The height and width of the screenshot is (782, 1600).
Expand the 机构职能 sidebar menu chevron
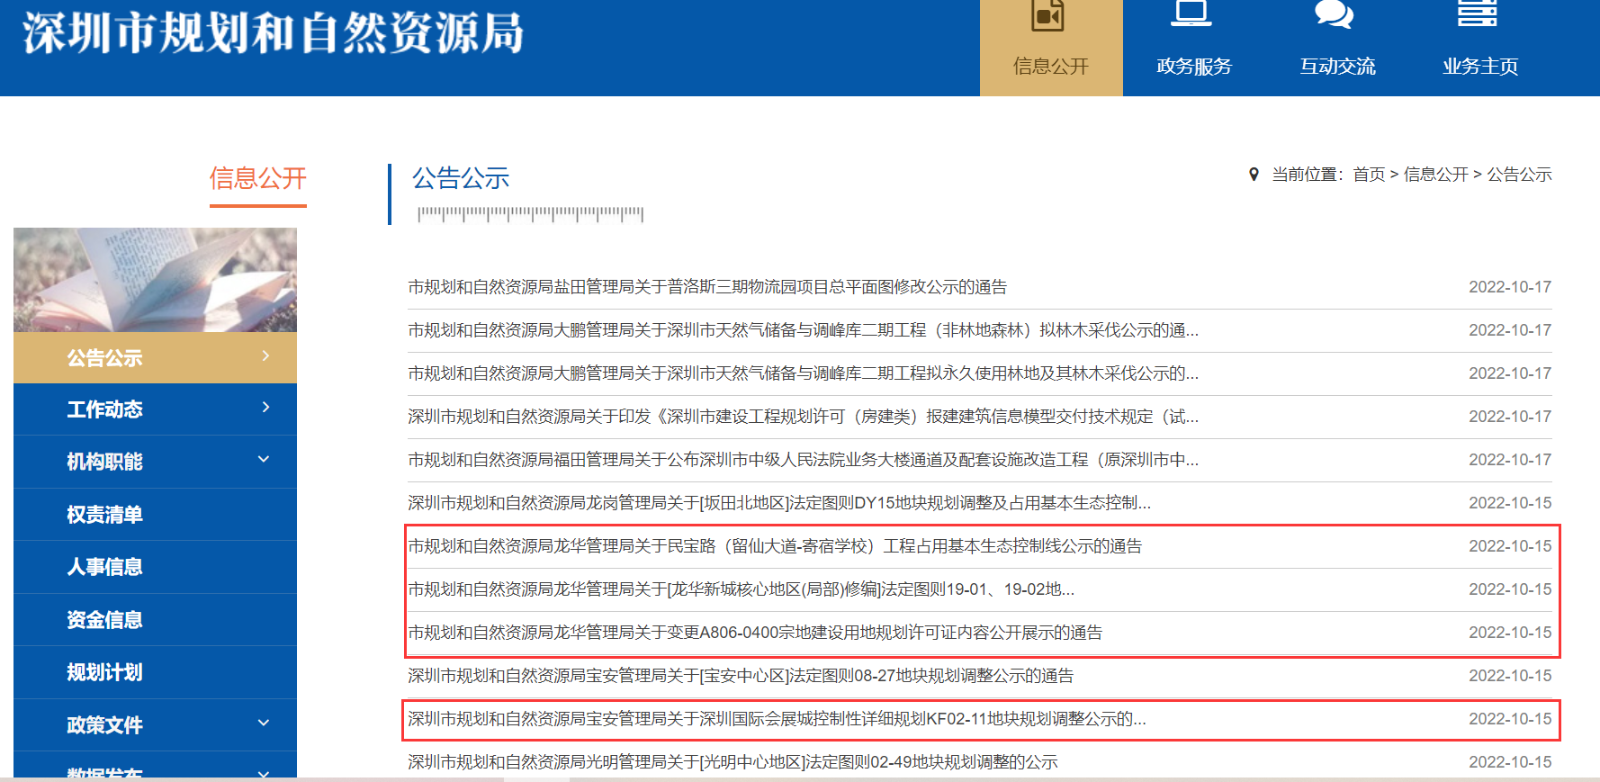(x=264, y=460)
